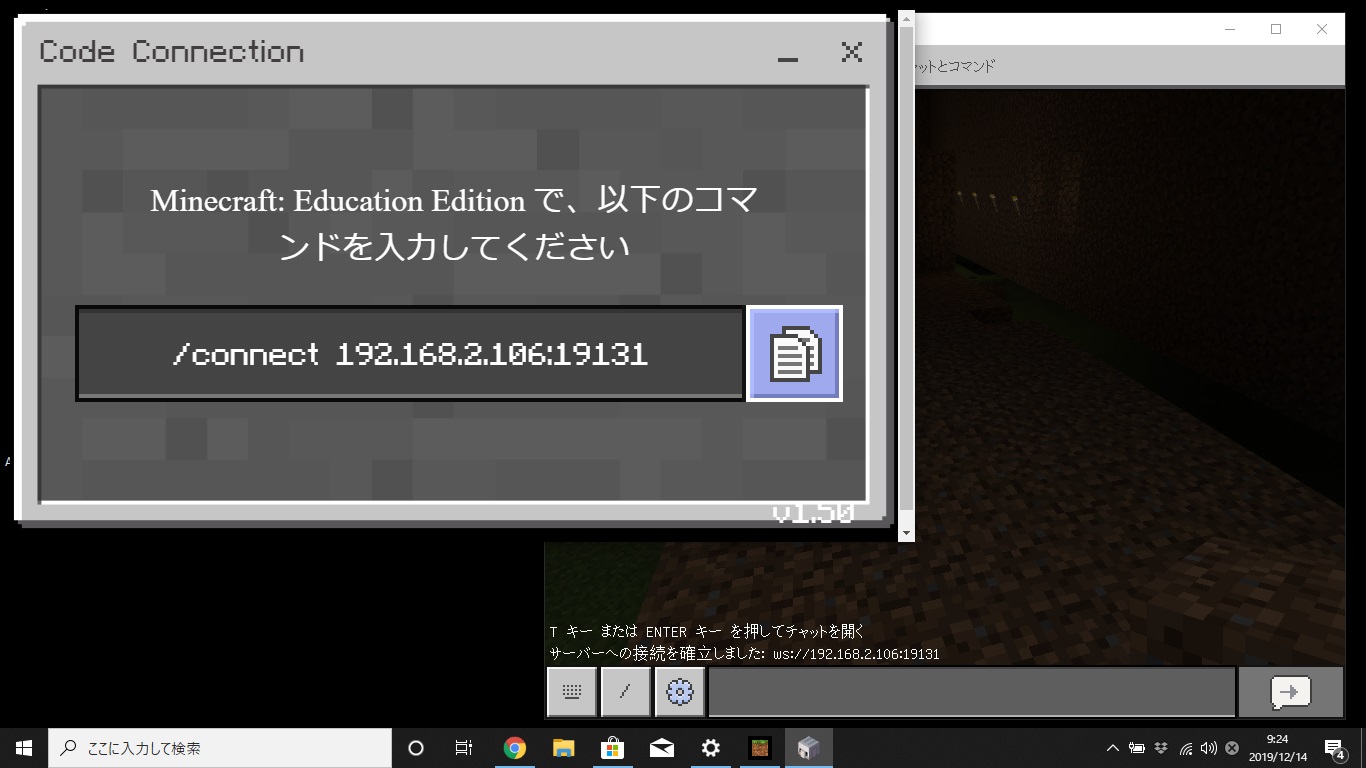
Task: Send the chat message with arrow button
Action: point(1290,691)
